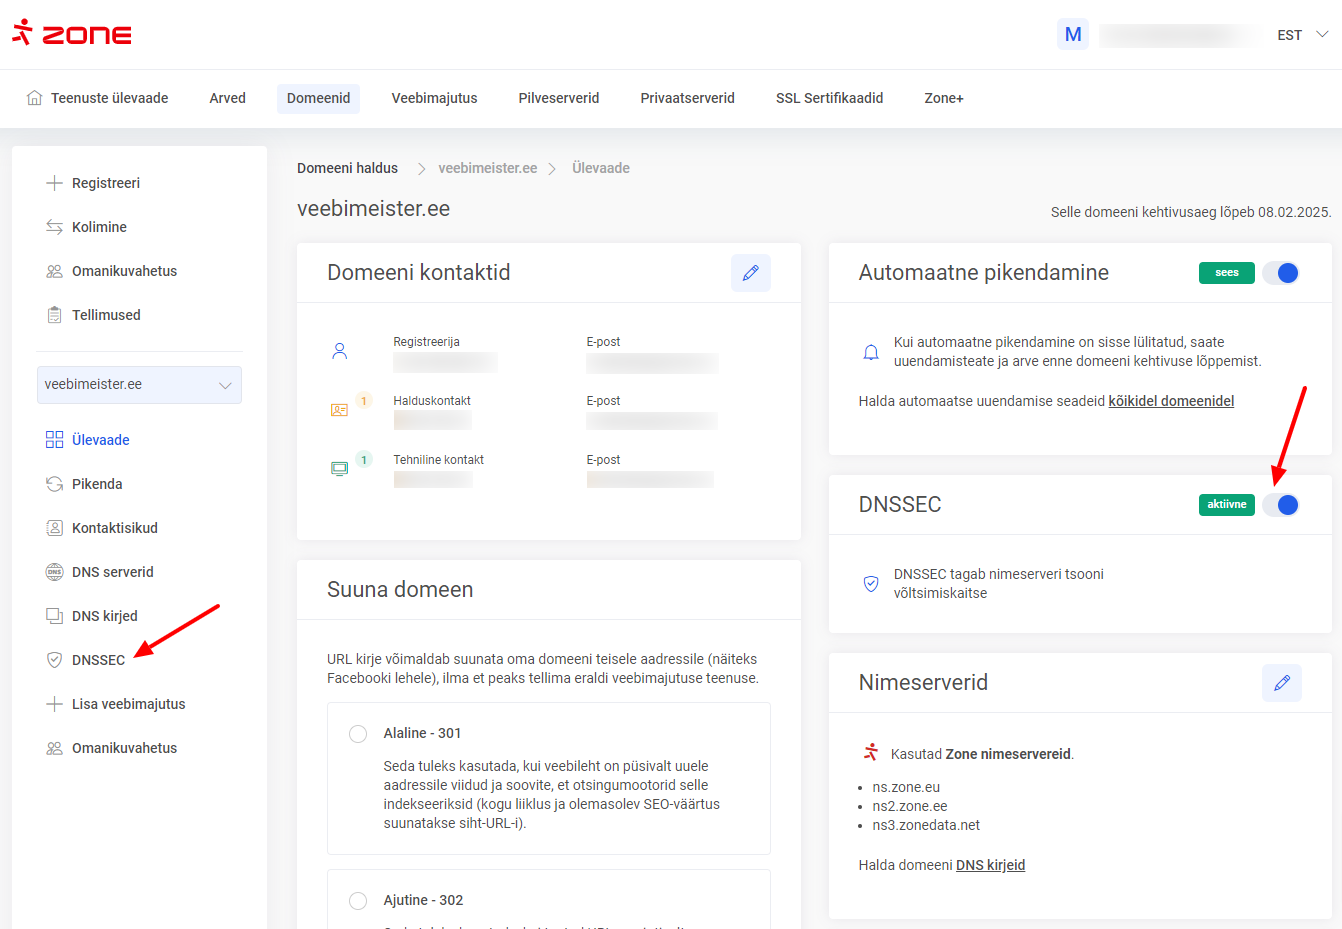Go to SSL Sertifikaadid tab
Image resolution: width=1342 pixels, height=929 pixels.
click(829, 98)
